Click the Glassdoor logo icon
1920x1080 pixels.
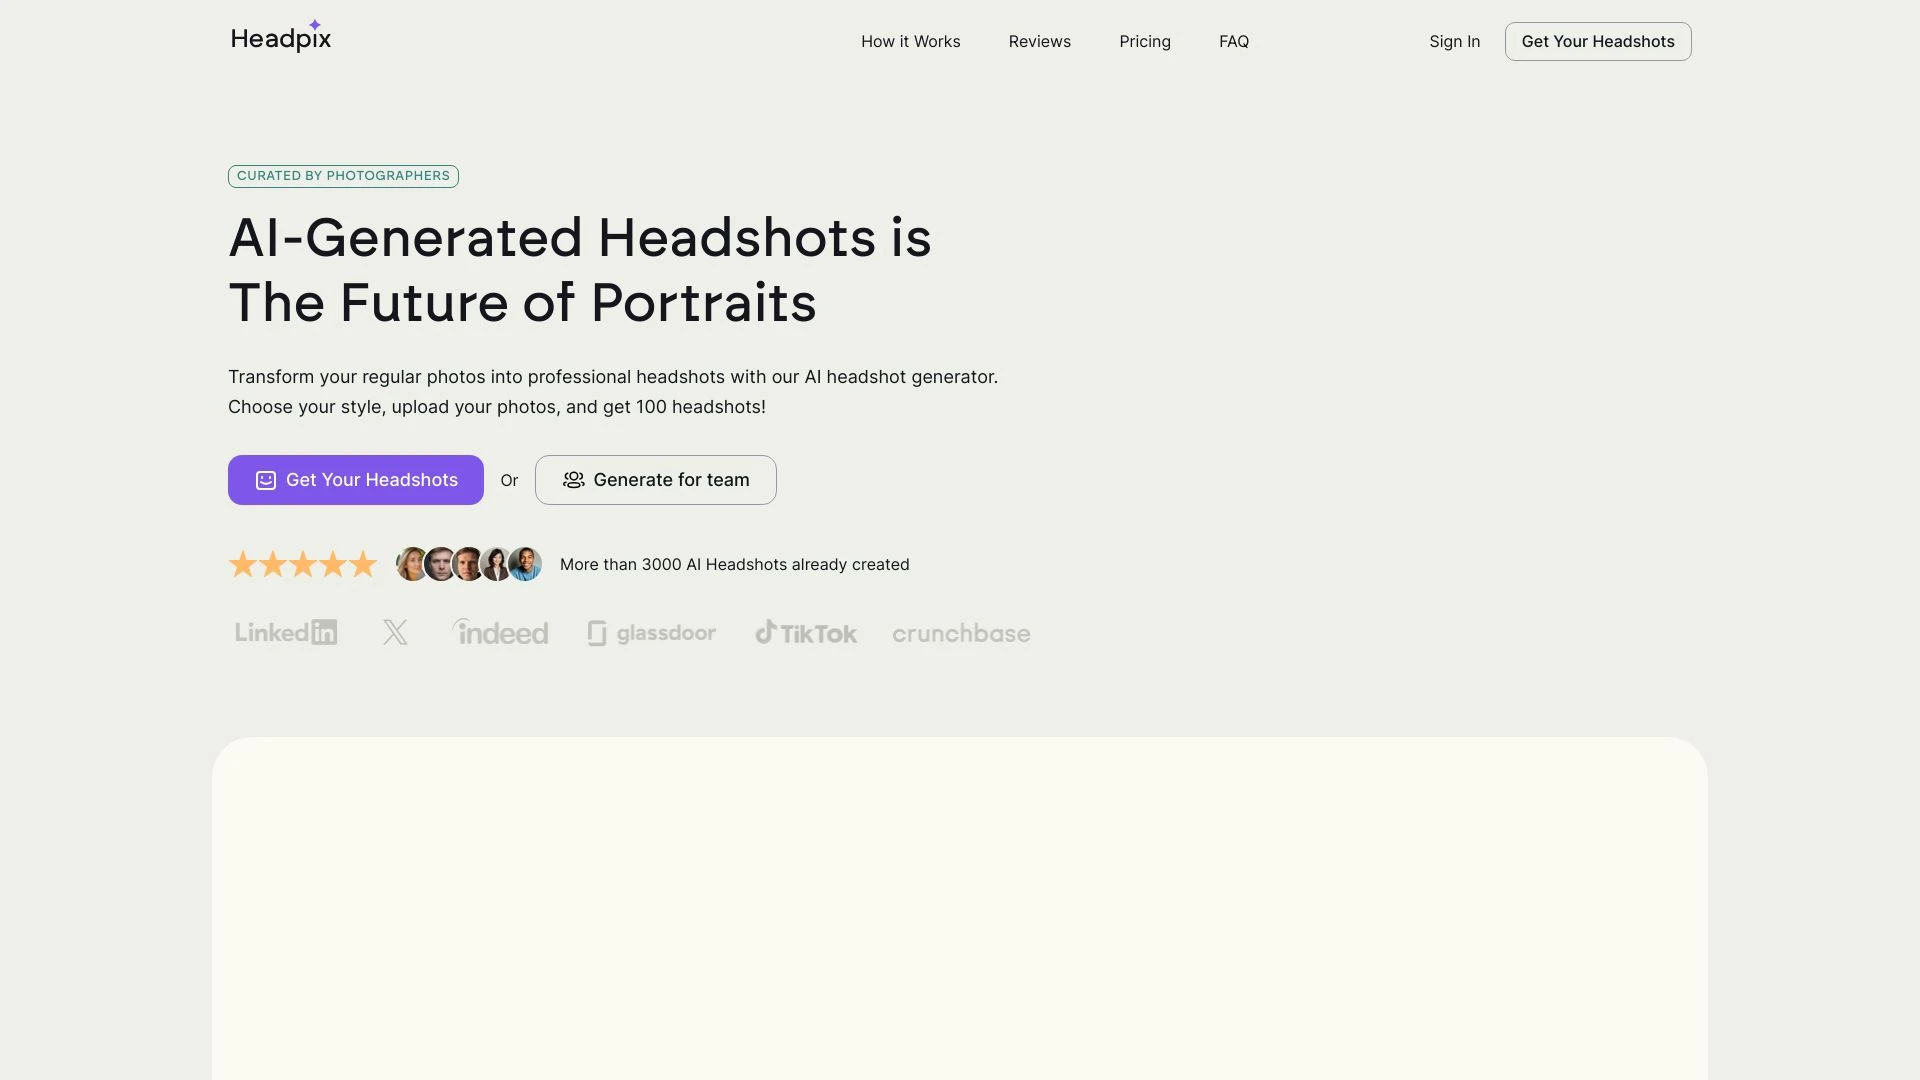tap(597, 632)
